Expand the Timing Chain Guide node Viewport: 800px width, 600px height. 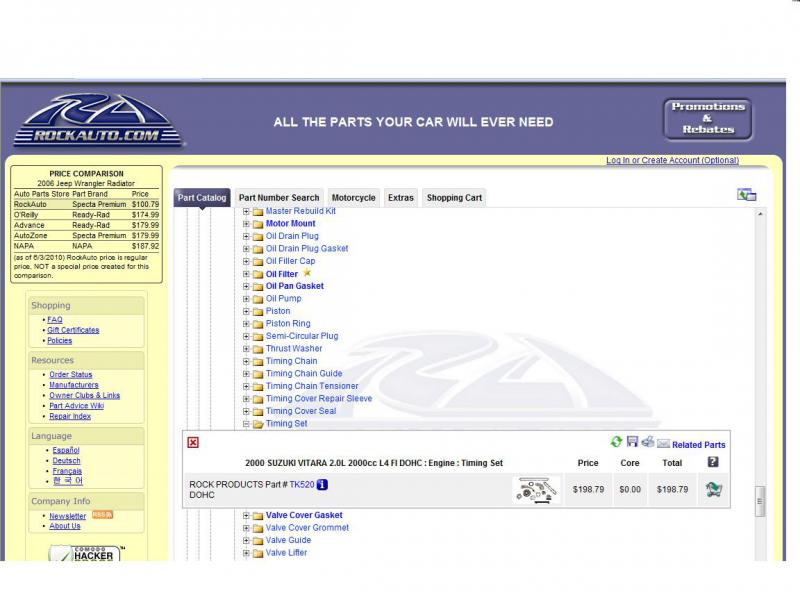coord(246,373)
